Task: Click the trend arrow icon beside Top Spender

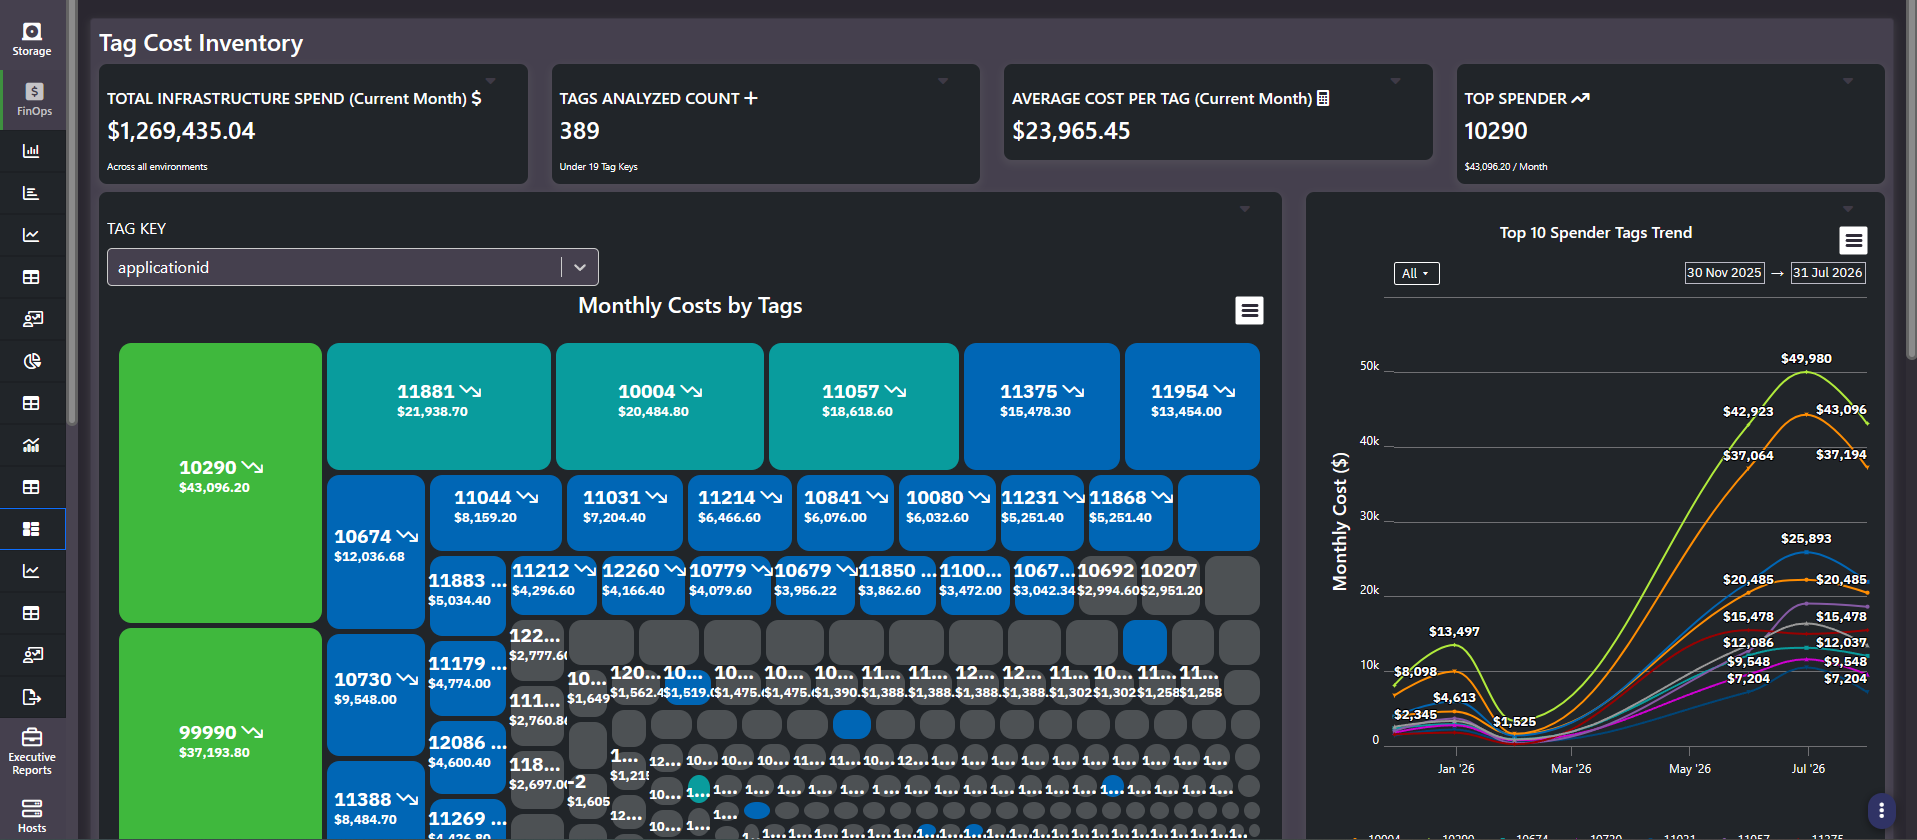Action: [x=1580, y=98]
